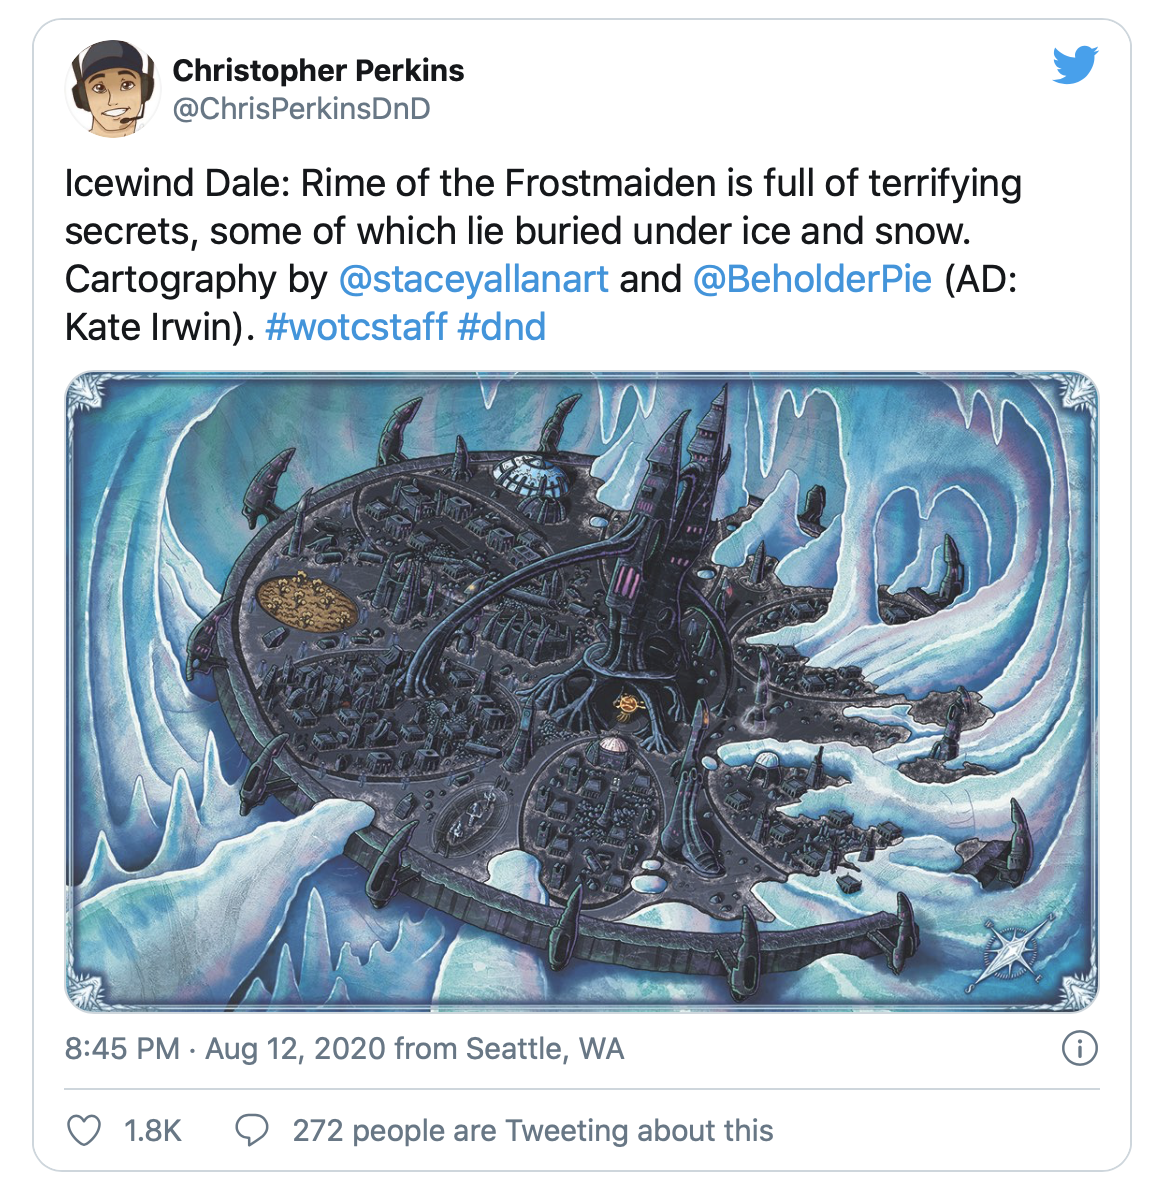The width and height of the screenshot is (1166, 1202).
Task: Visit the @staceyallanart mention
Action: [473, 279]
